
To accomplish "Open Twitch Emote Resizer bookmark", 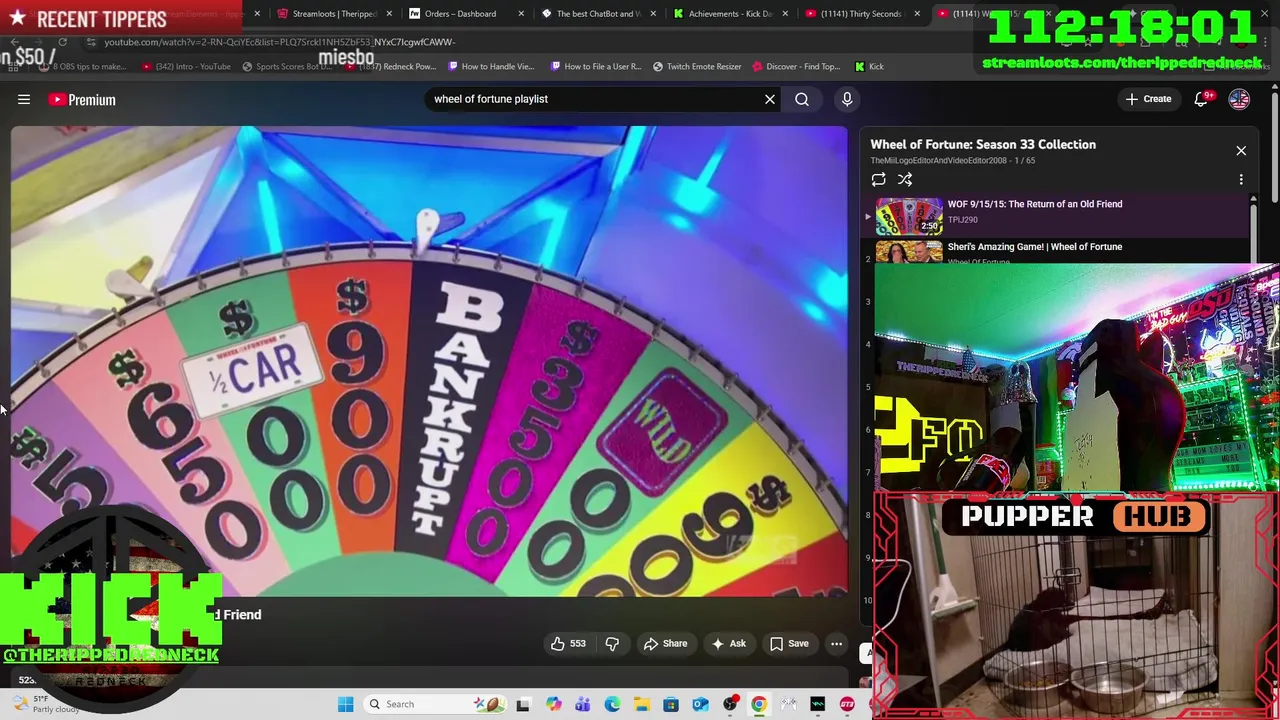I will click(697, 66).
